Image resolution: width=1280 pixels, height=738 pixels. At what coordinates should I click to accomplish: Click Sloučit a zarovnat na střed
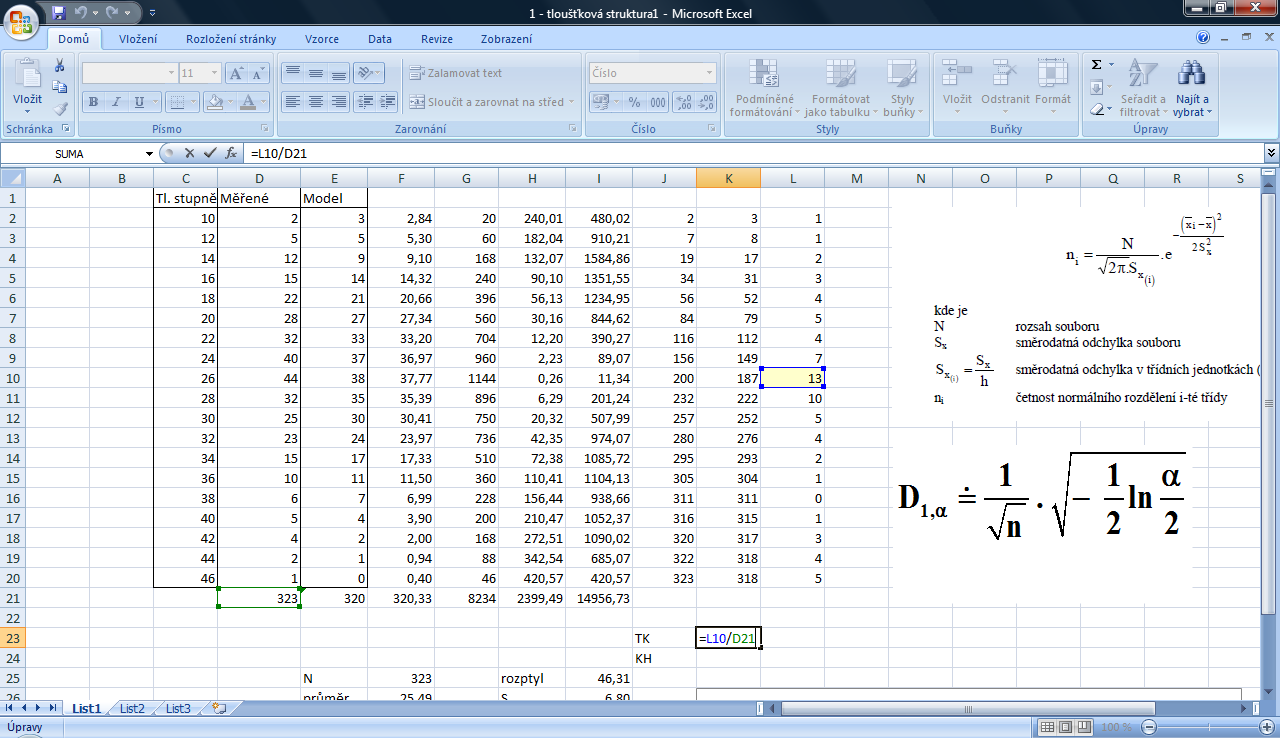pos(486,102)
